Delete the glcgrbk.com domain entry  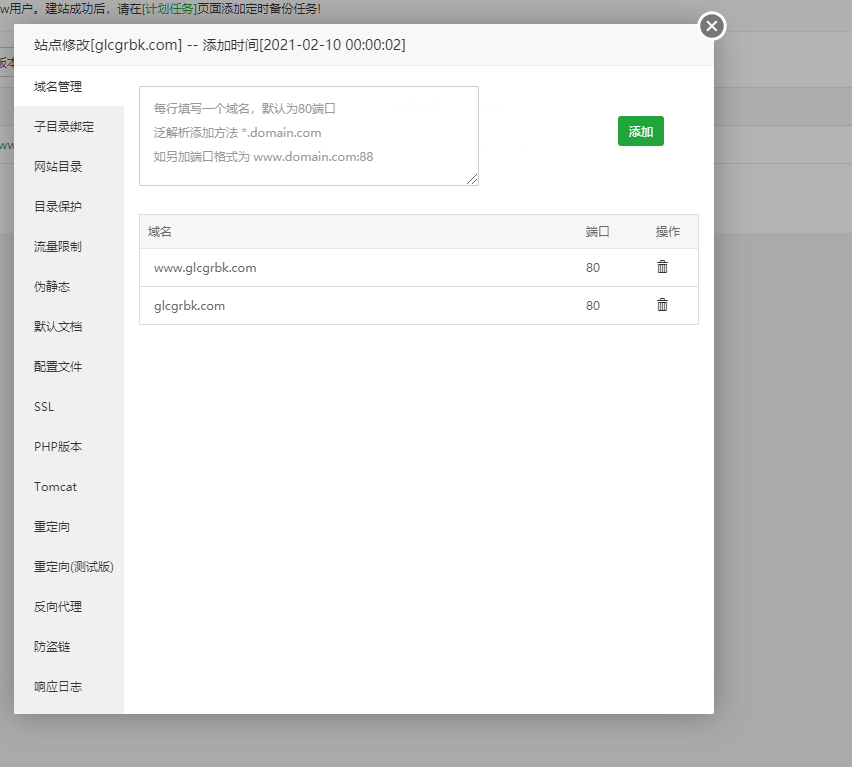coord(662,305)
